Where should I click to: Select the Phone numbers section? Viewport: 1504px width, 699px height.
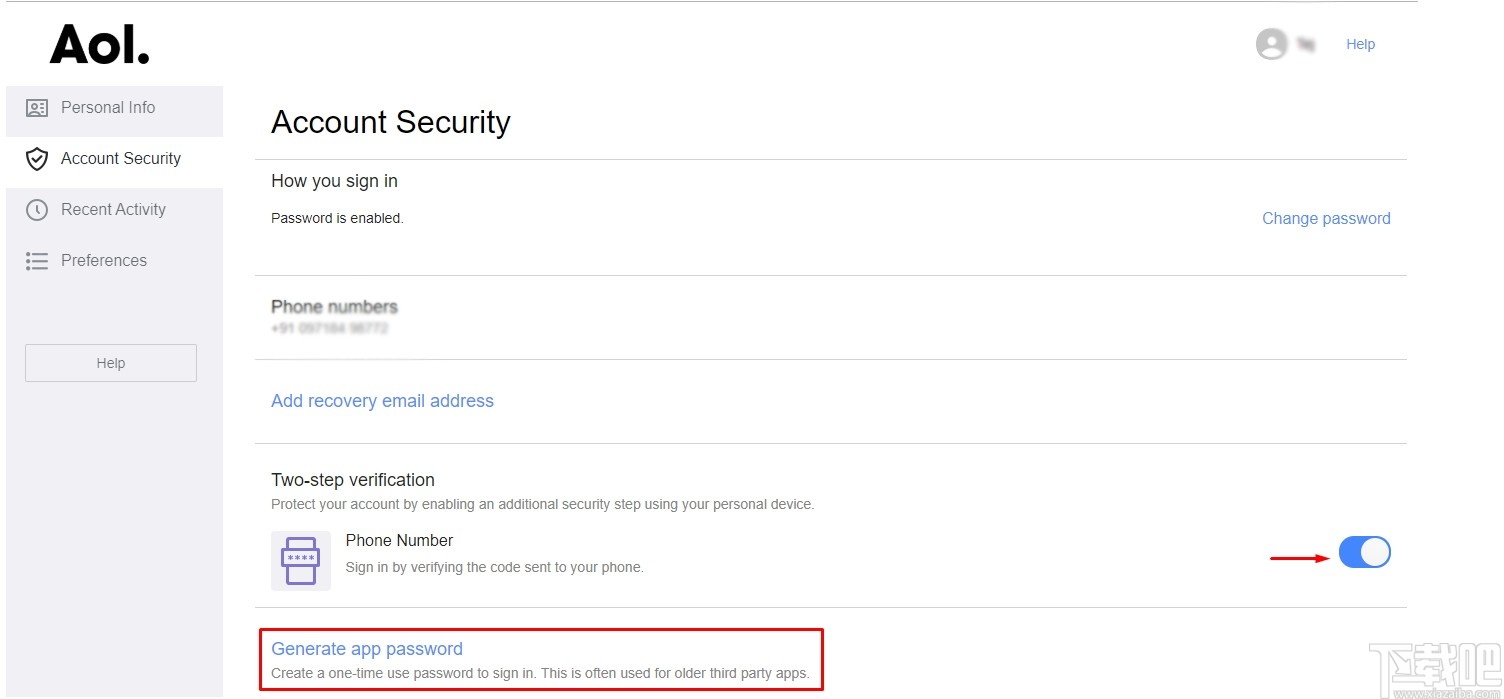[x=334, y=307]
